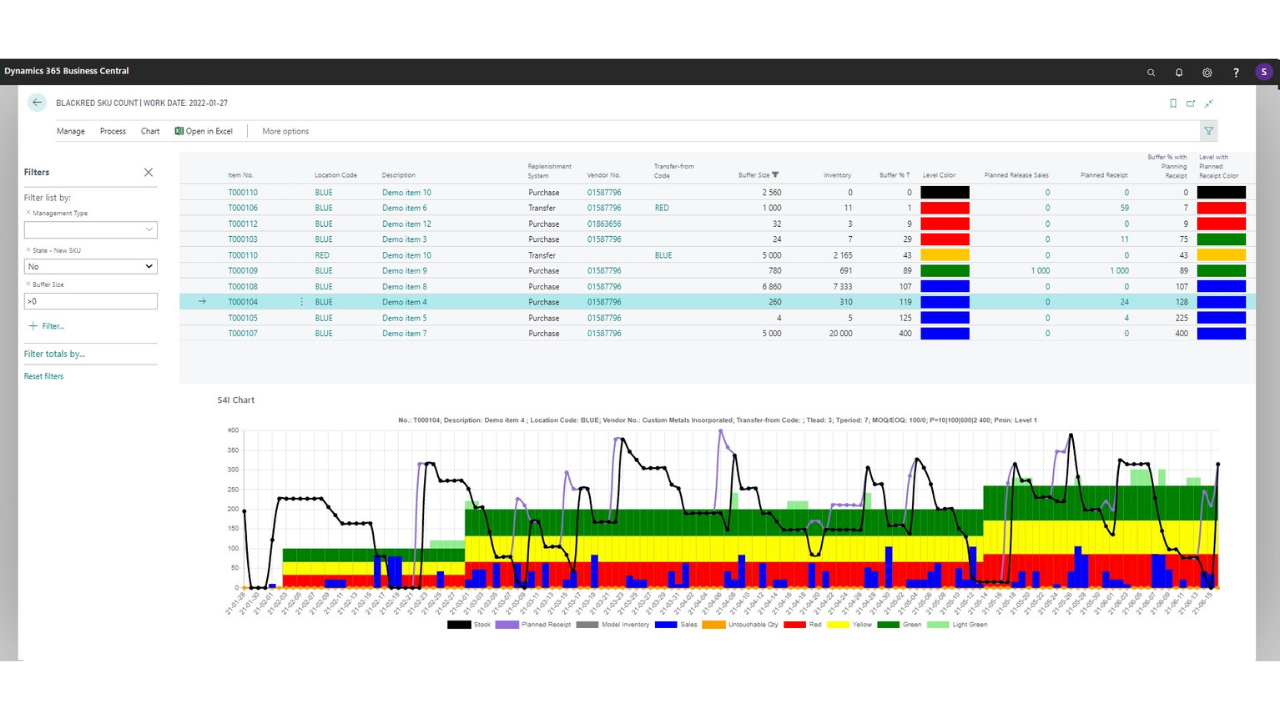Click Planned Receipt value 59 for T000106

point(1124,208)
